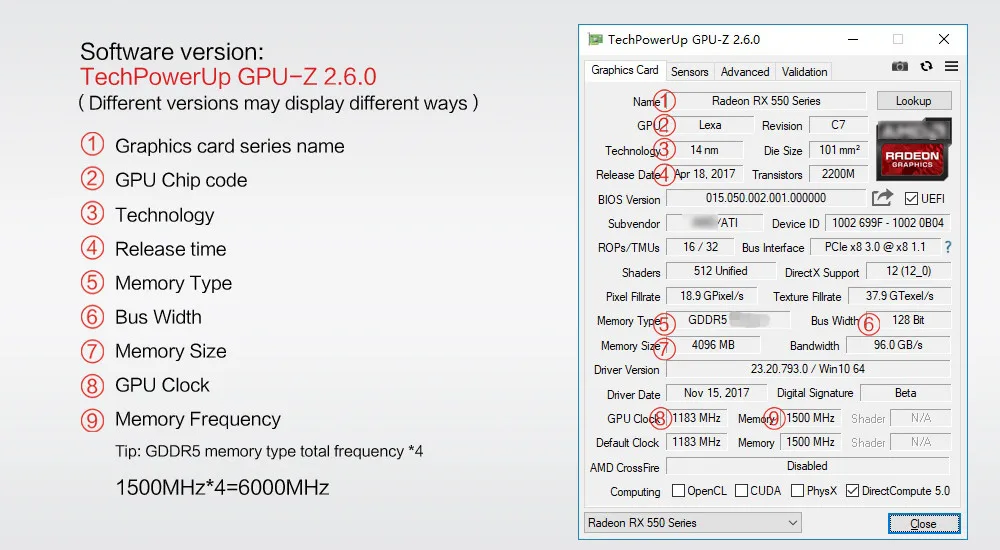Enable the CUDA checkbox
The width and height of the screenshot is (1000, 550).
741,491
